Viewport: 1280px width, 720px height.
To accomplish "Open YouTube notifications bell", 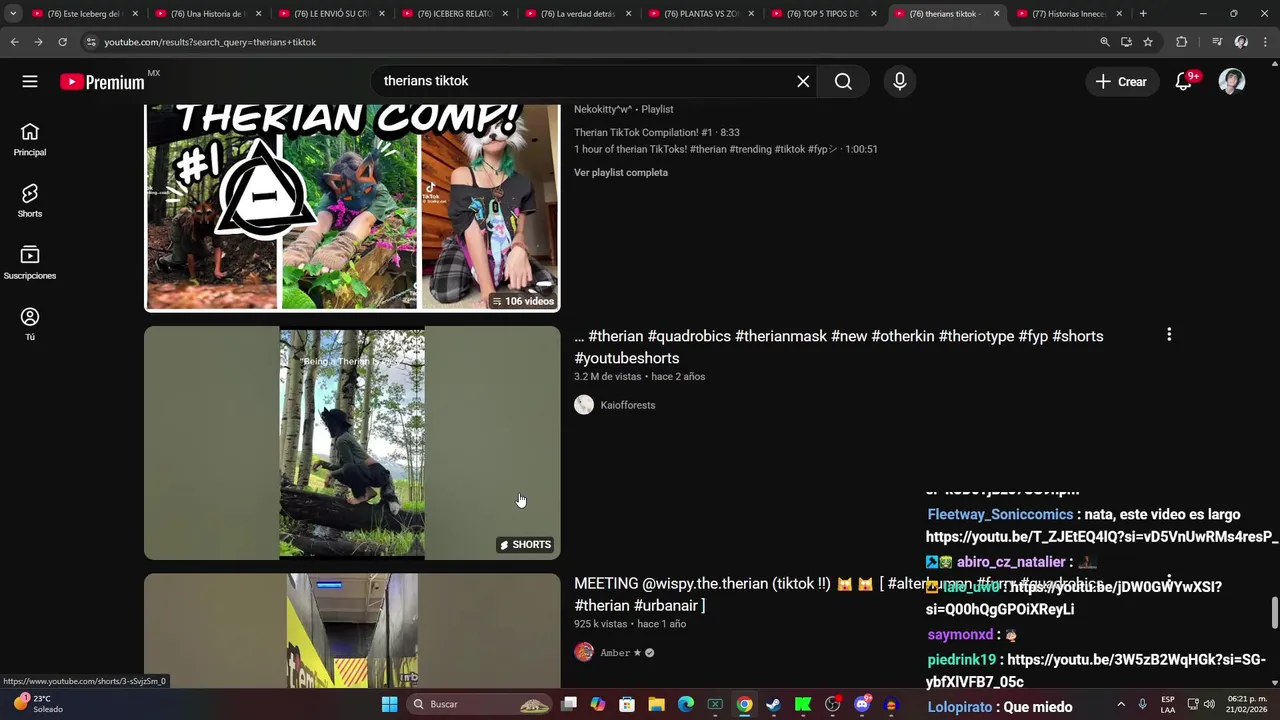I will [1184, 82].
